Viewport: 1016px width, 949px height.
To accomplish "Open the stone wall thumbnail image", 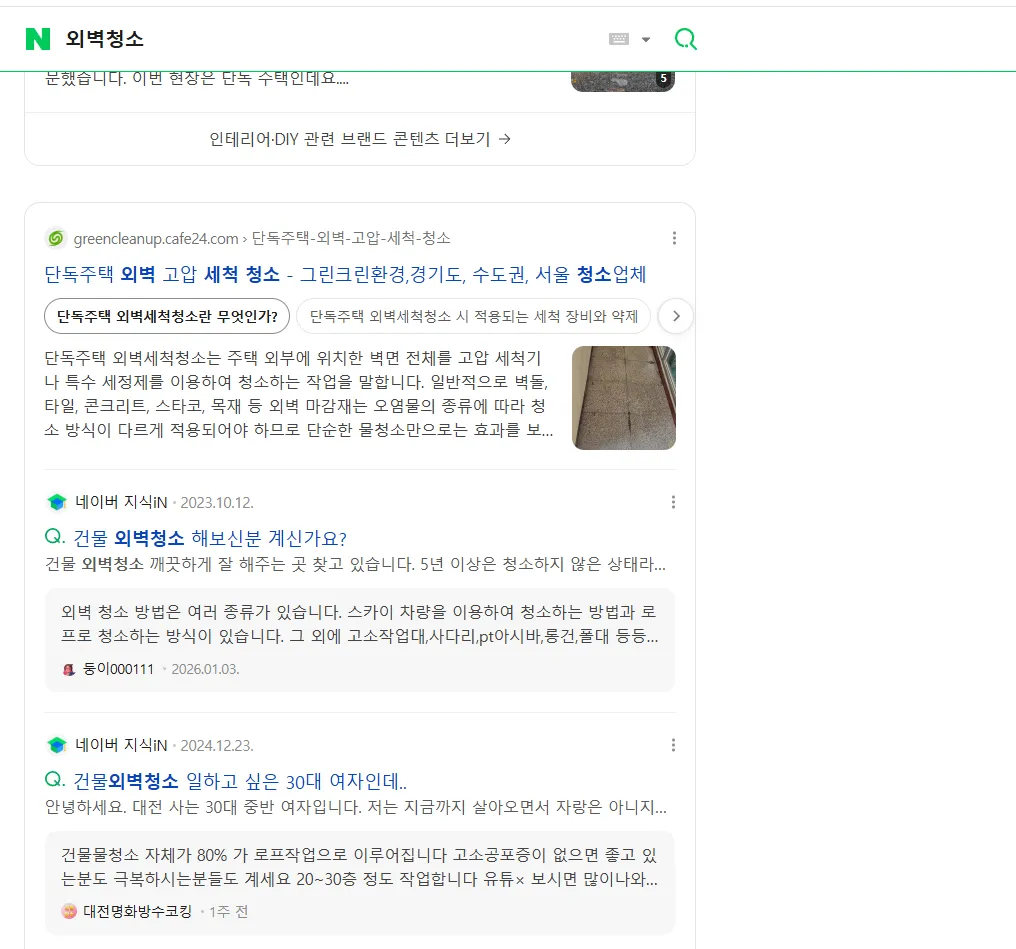I will [624, 398].
